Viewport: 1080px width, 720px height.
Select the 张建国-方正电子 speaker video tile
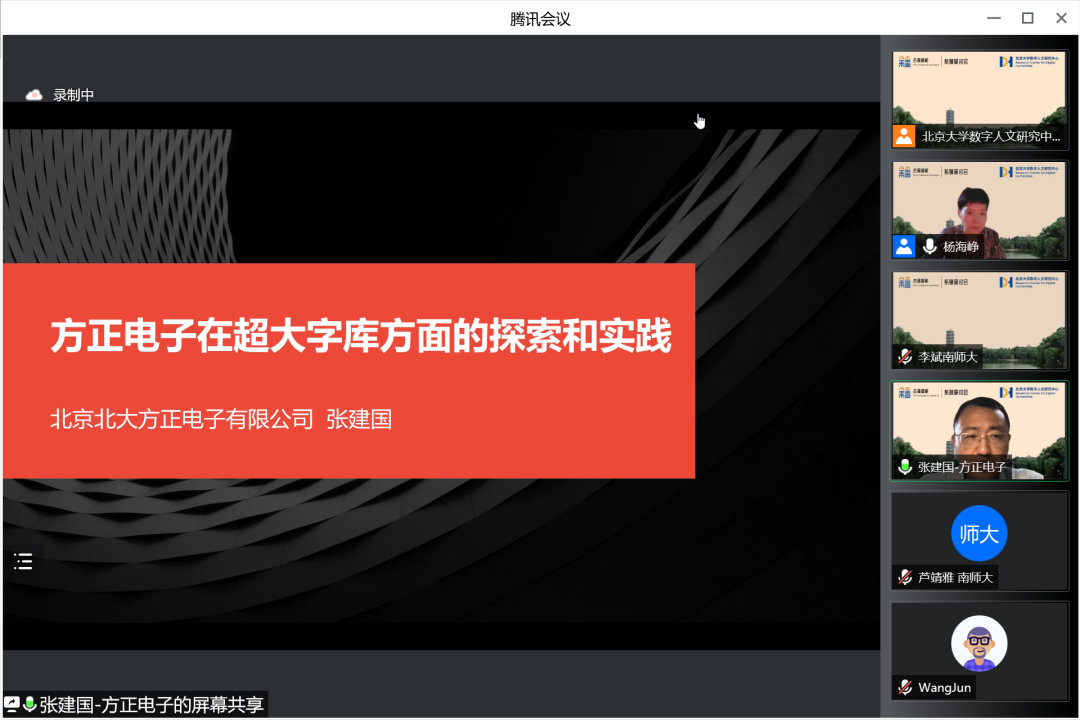(979, 430)
